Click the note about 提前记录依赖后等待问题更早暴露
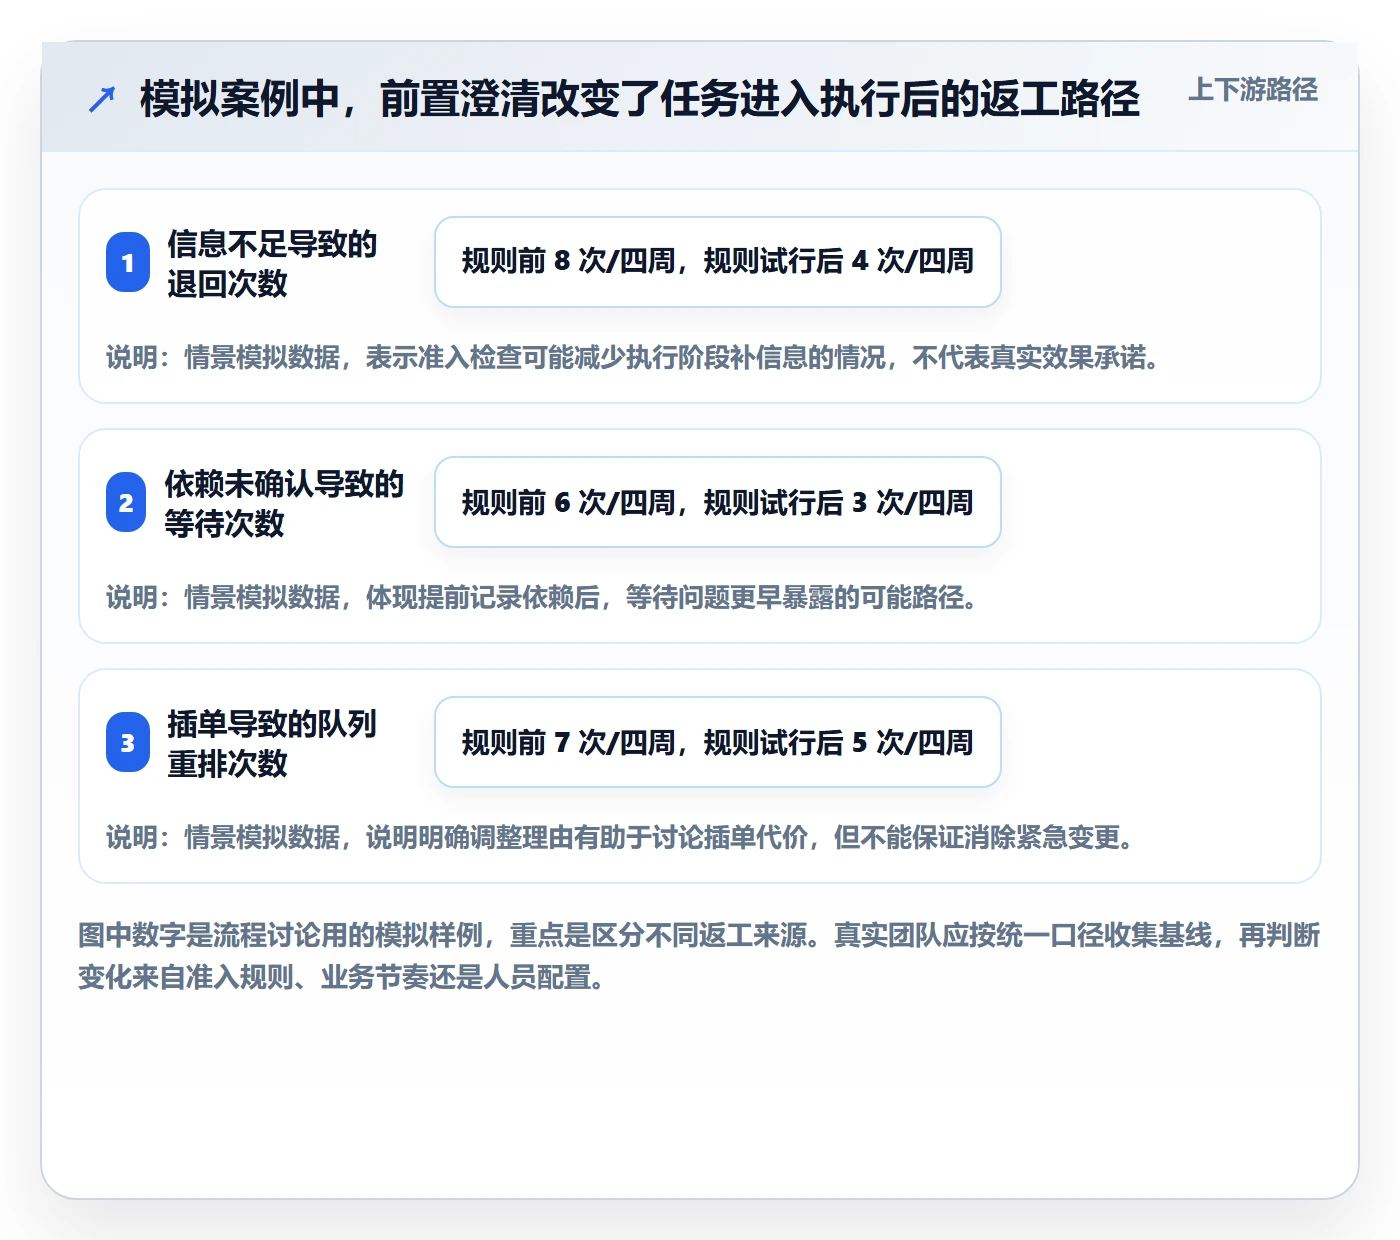Viewport: 1400px width, 1240px height. point(542,597)
